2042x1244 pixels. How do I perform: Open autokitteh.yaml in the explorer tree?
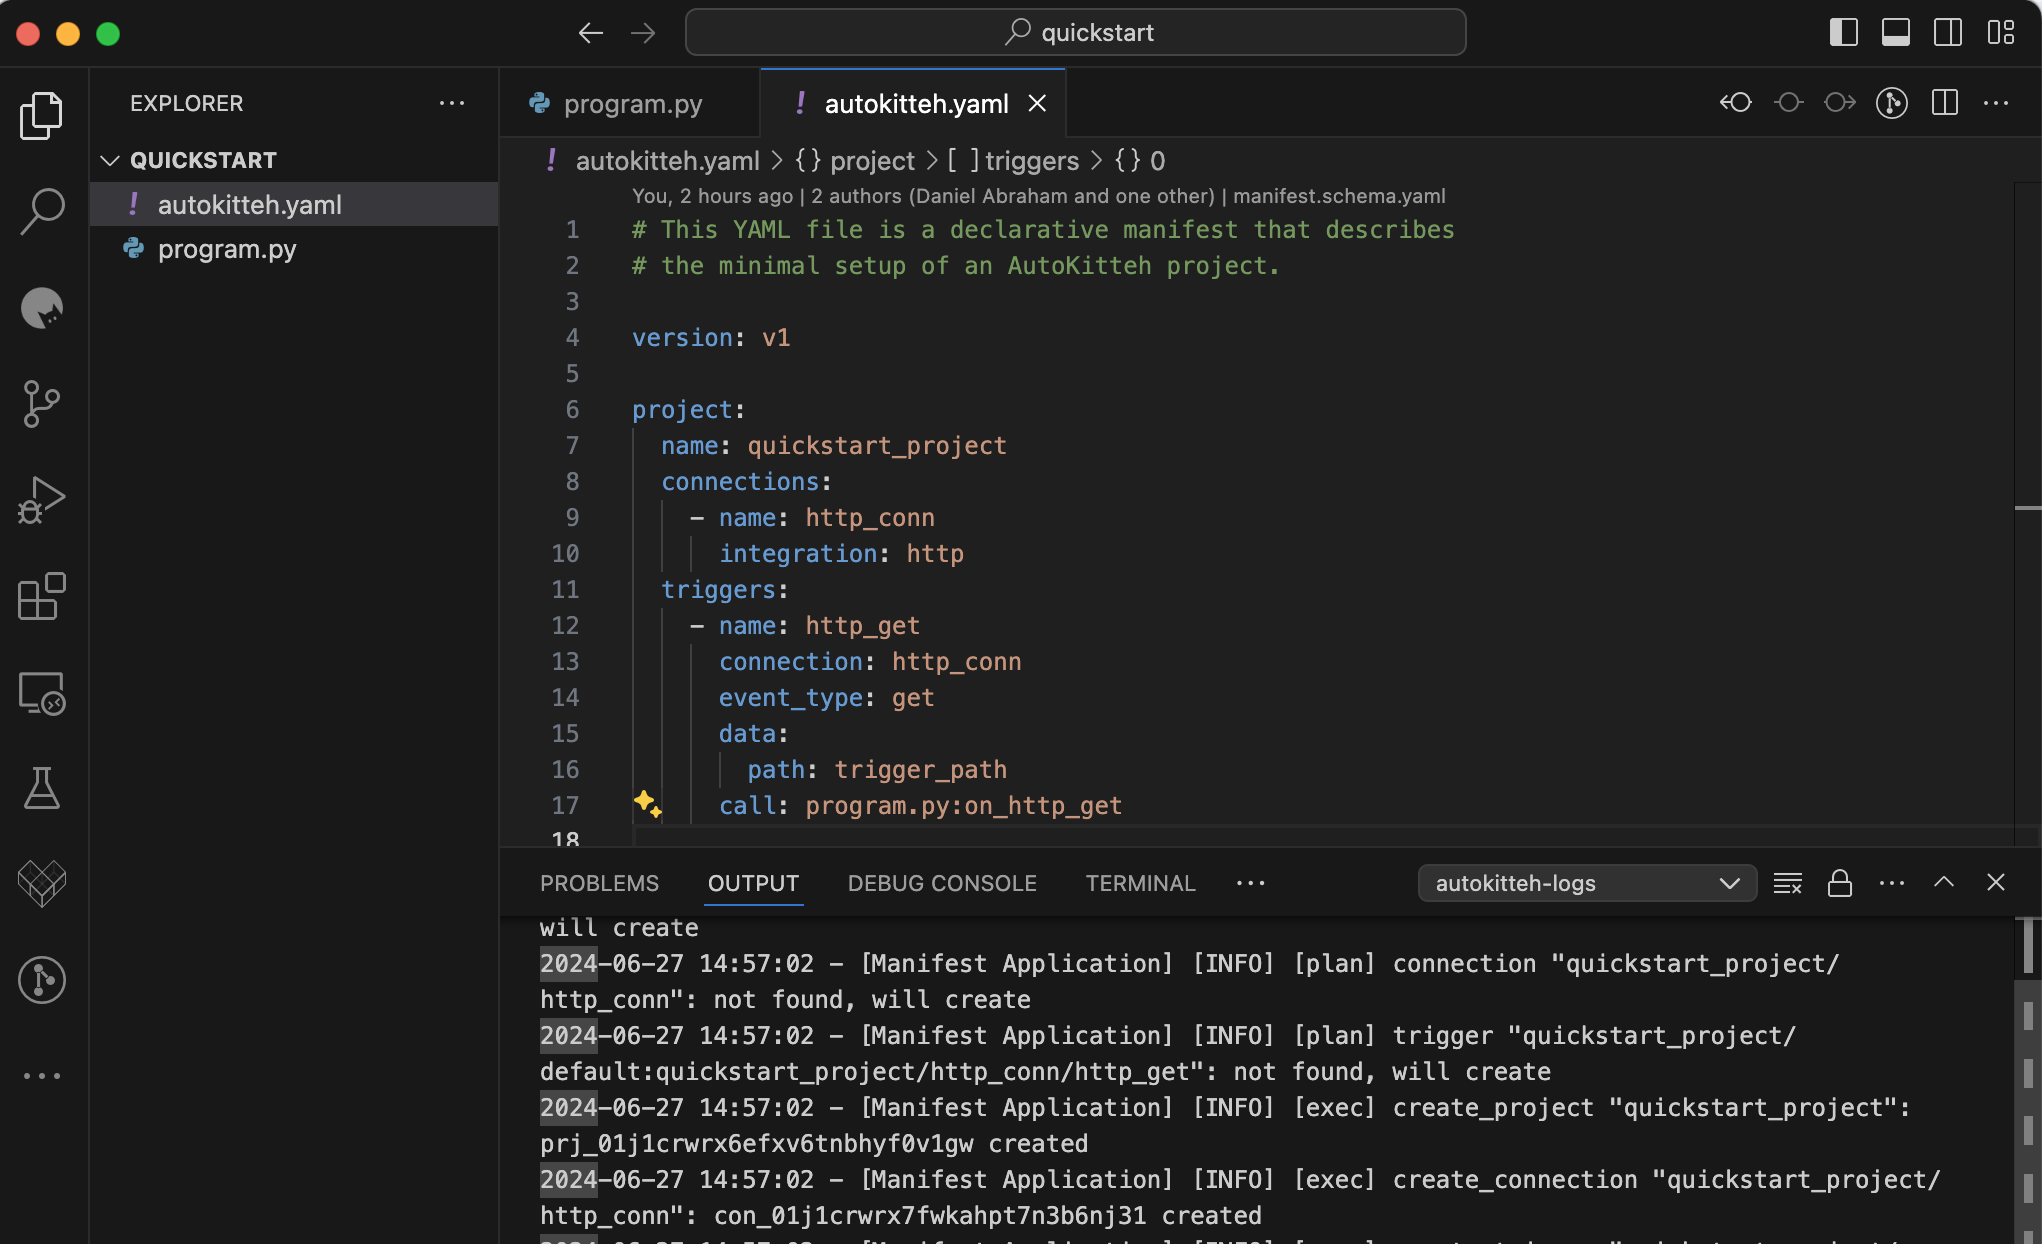click(294, 204)
